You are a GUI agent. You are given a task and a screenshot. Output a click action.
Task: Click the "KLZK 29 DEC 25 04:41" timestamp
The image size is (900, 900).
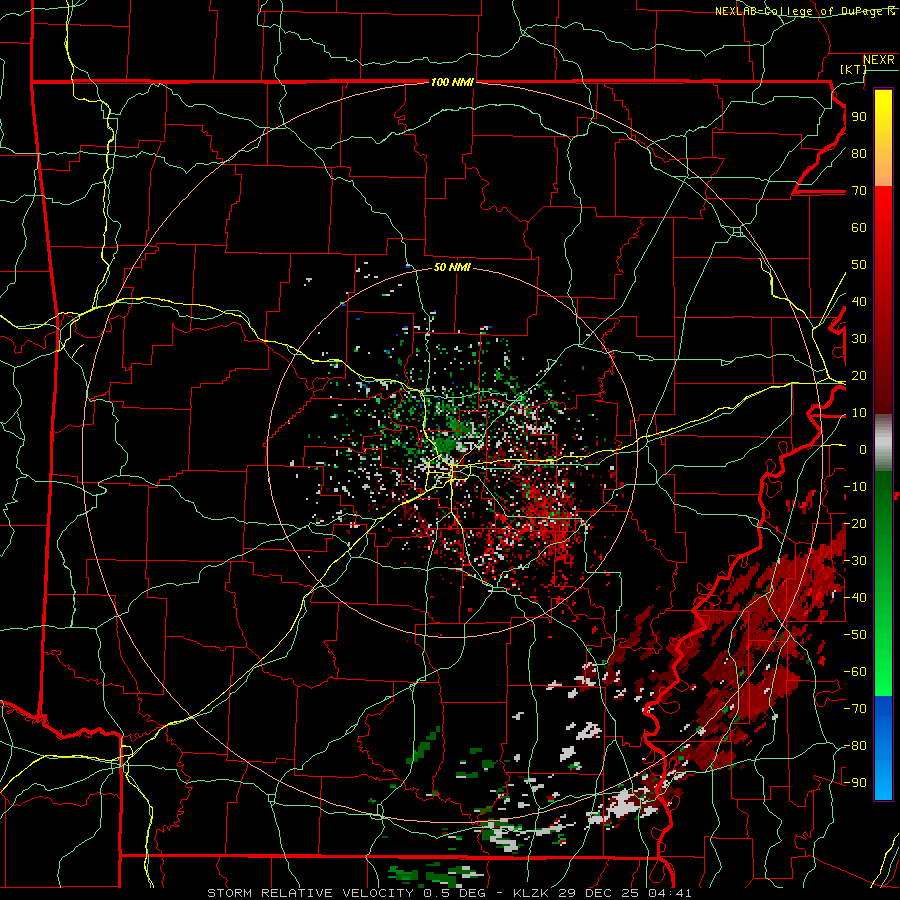click(x=602, y=893)
